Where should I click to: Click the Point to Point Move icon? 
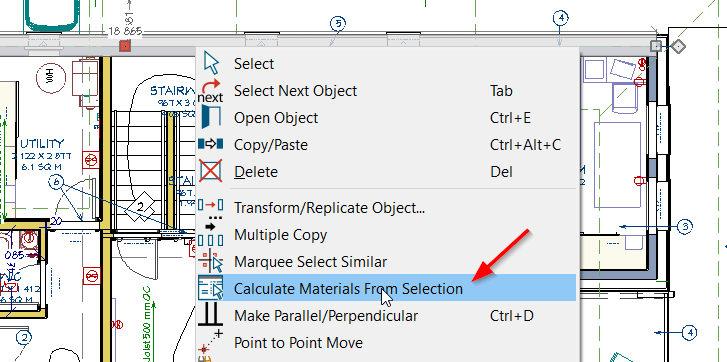coord(210,342)
